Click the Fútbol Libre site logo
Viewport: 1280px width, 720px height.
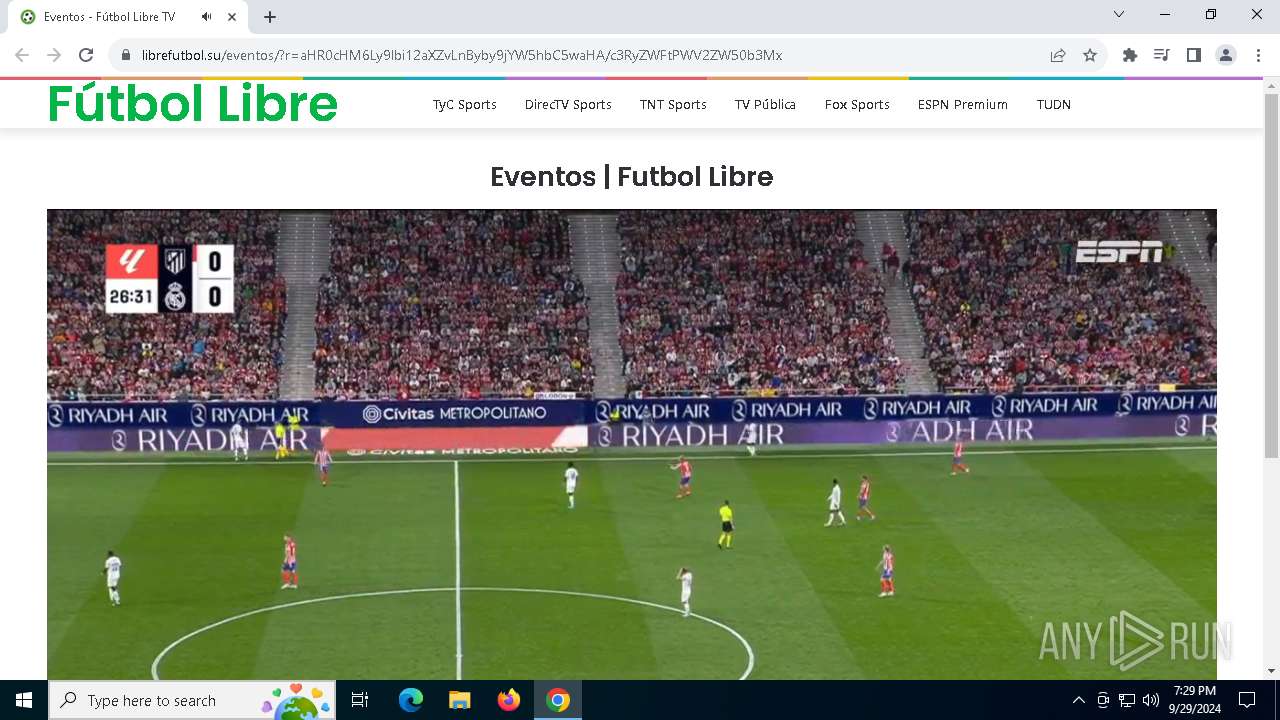193,104
